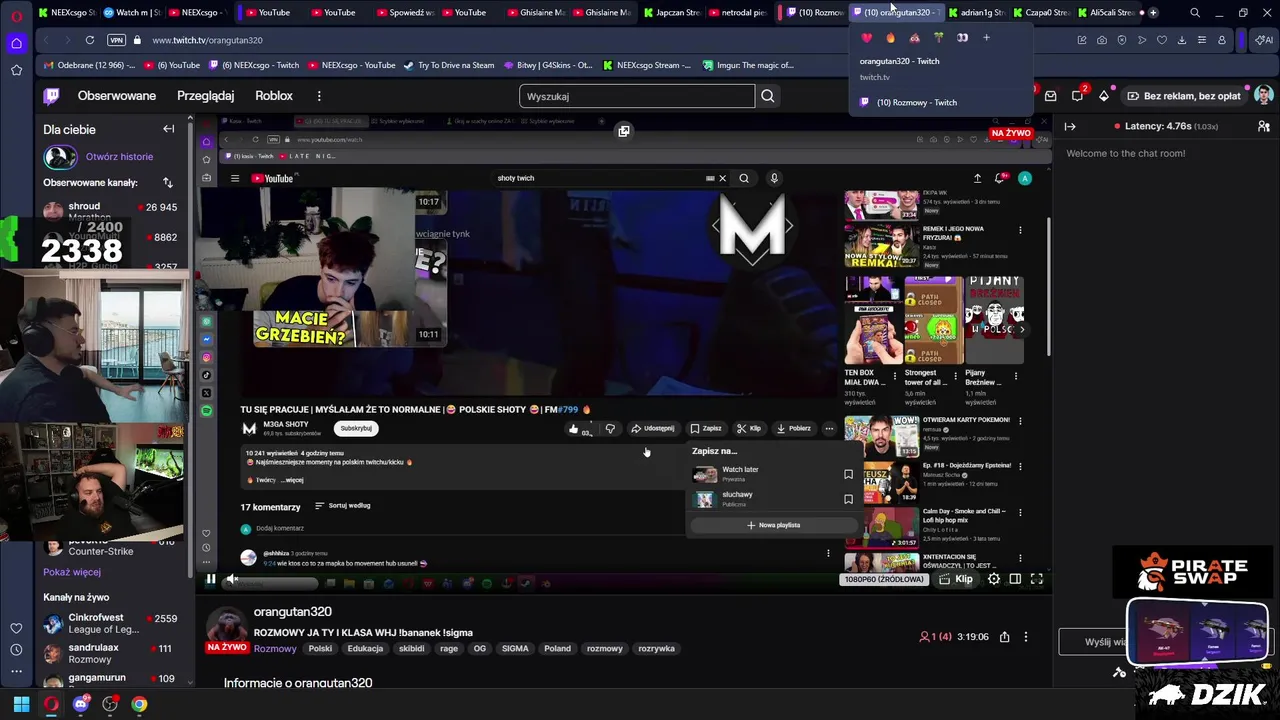Viewport: 1280px width, 720px height.
Task: Open the Bits diamond icon in header
Action: pos(1104,96)
